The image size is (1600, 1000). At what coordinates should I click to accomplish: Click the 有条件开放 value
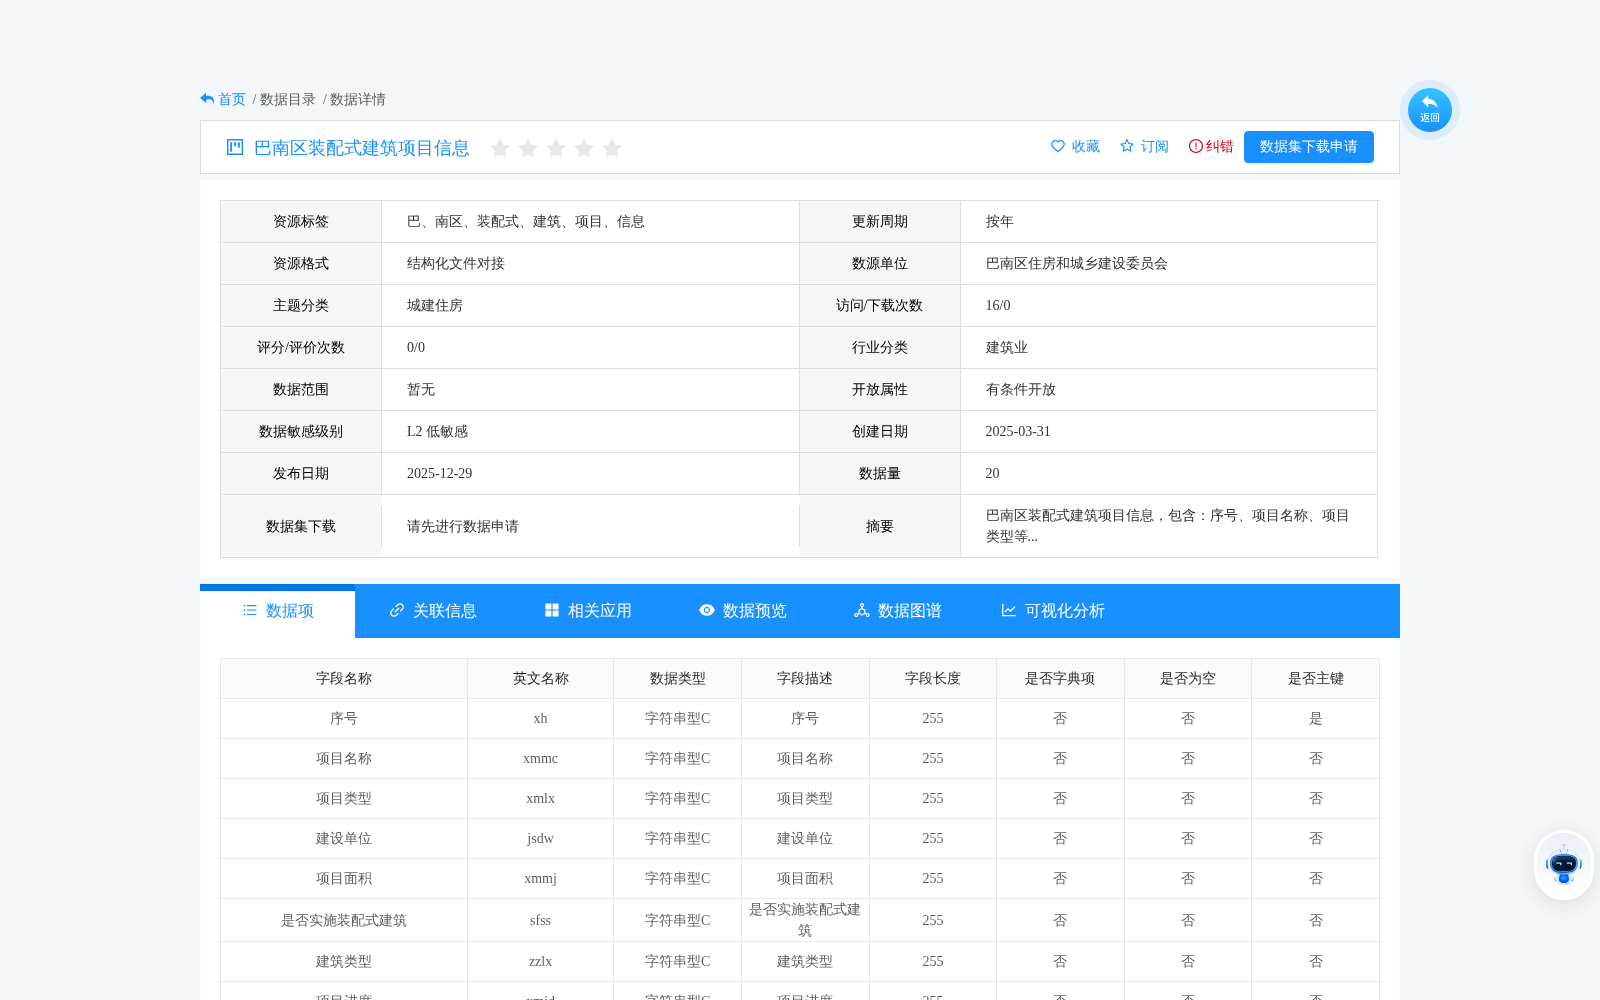[x=1021, y=390]
